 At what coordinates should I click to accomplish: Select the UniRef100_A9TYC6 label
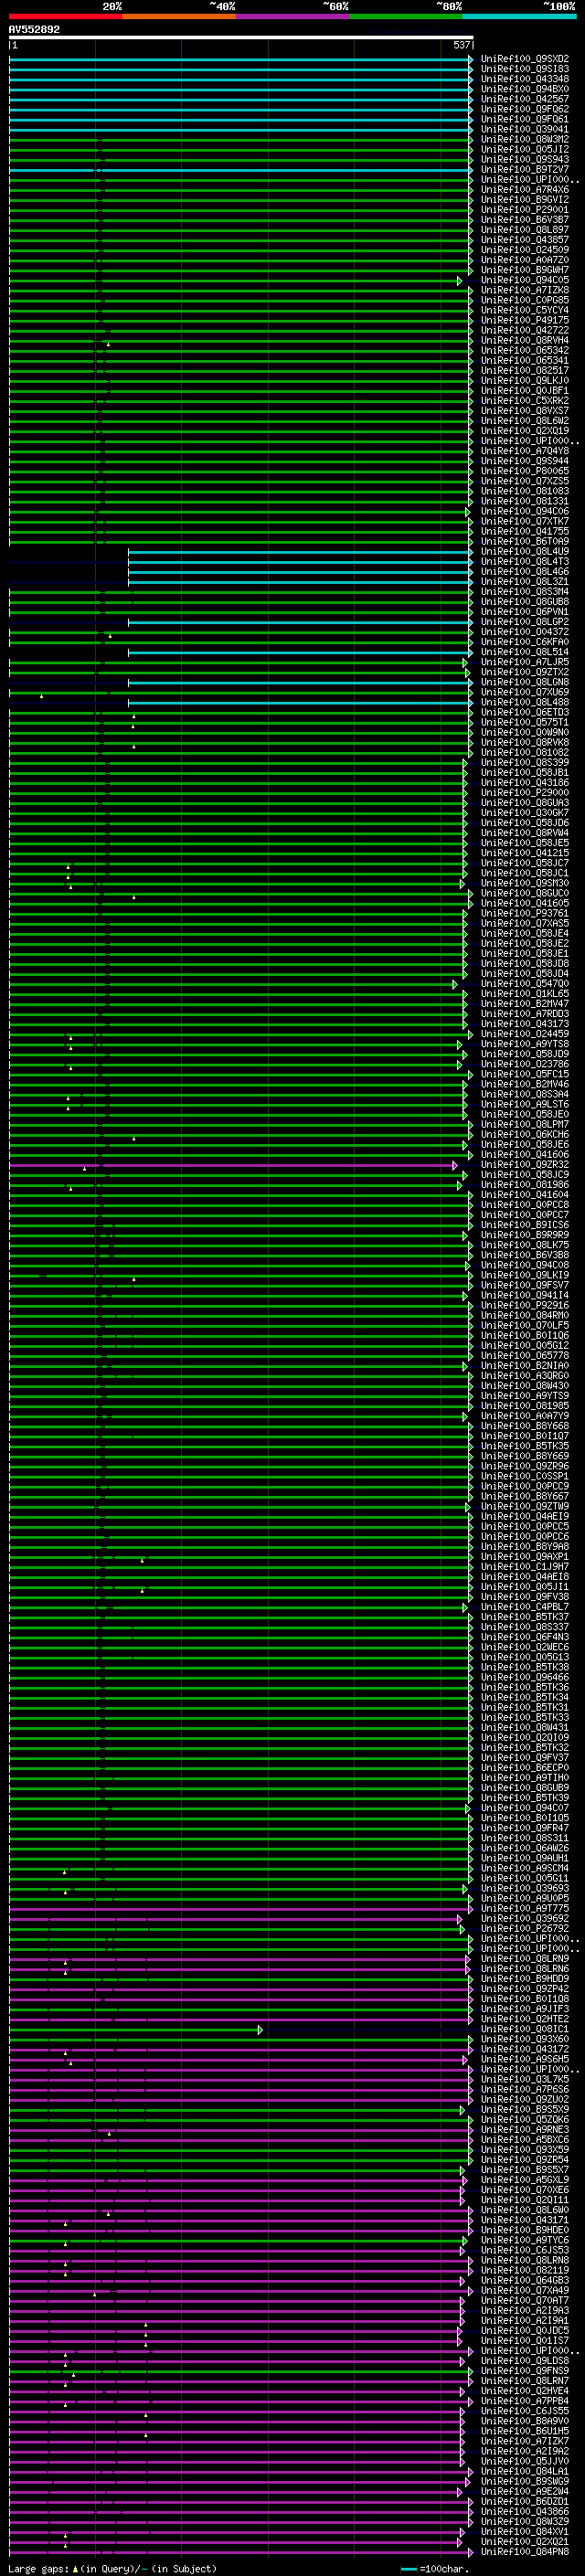point(525,2240)
